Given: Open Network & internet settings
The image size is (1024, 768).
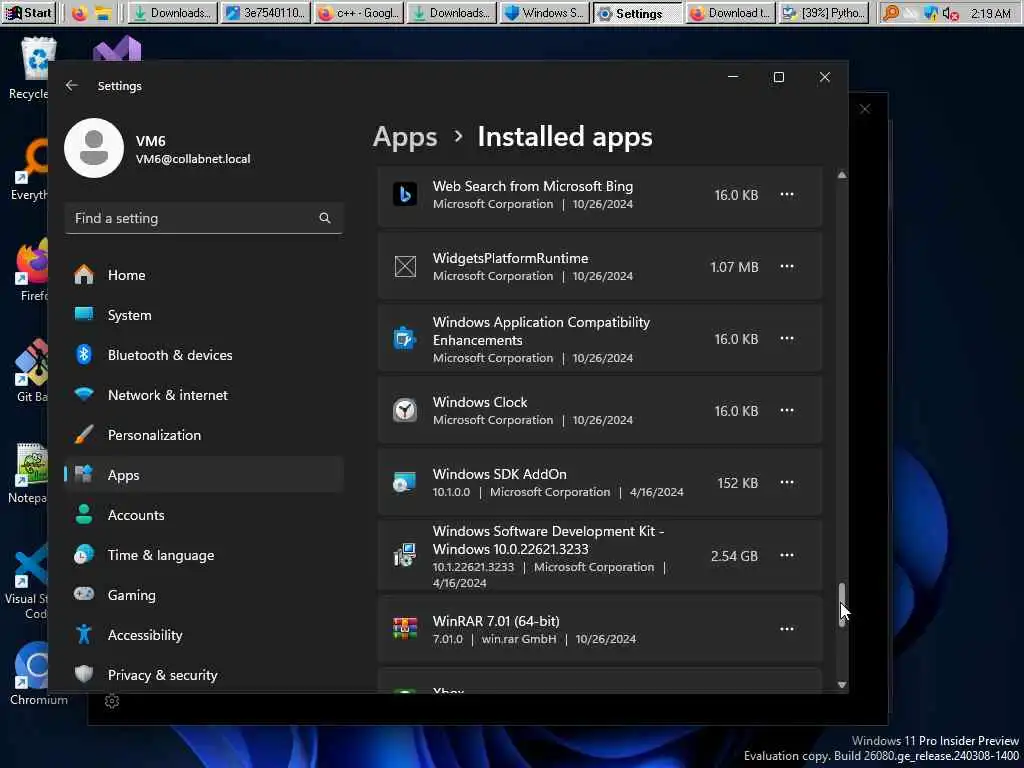Looking at the screenshot, I should [x=204, y=395].
